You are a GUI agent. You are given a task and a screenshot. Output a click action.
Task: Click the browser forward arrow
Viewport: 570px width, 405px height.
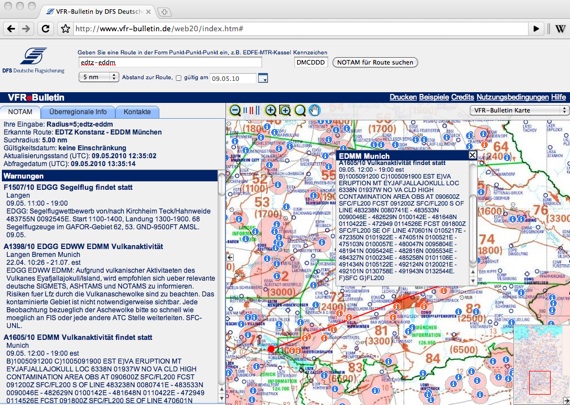(26, 29)
